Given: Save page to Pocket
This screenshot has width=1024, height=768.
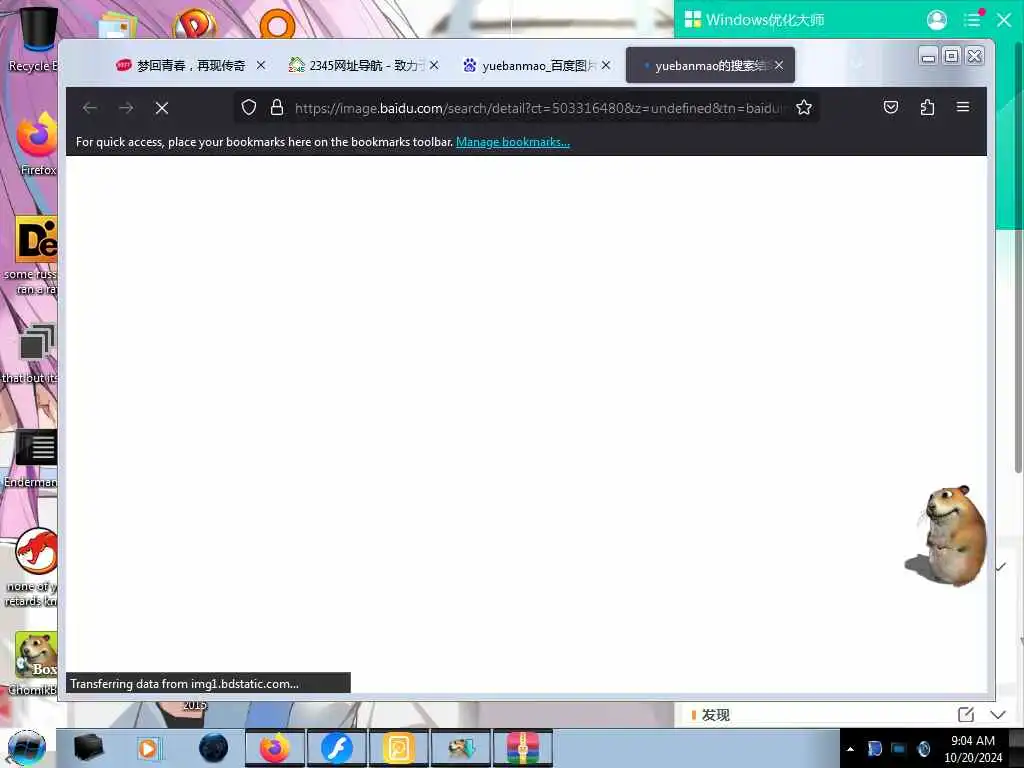Looking at the screenshot, I should [891, 107].
